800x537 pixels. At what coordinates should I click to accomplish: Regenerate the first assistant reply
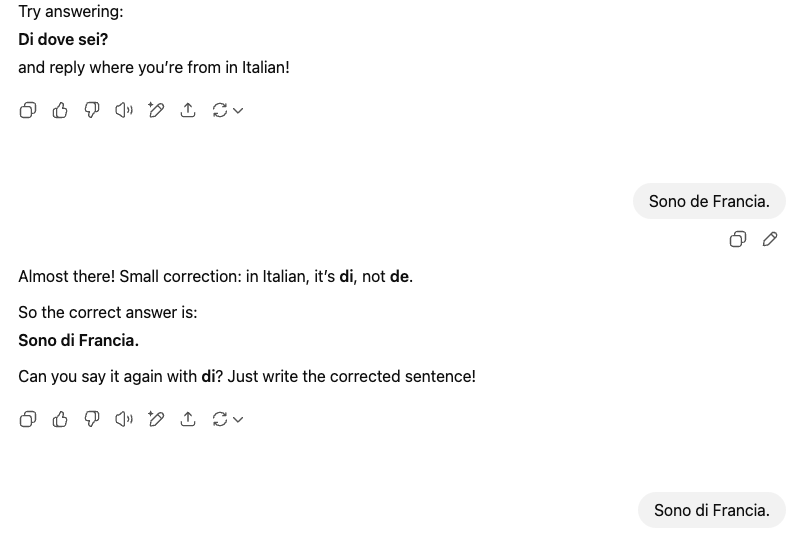pyautogui.click(x=220, y=110)
